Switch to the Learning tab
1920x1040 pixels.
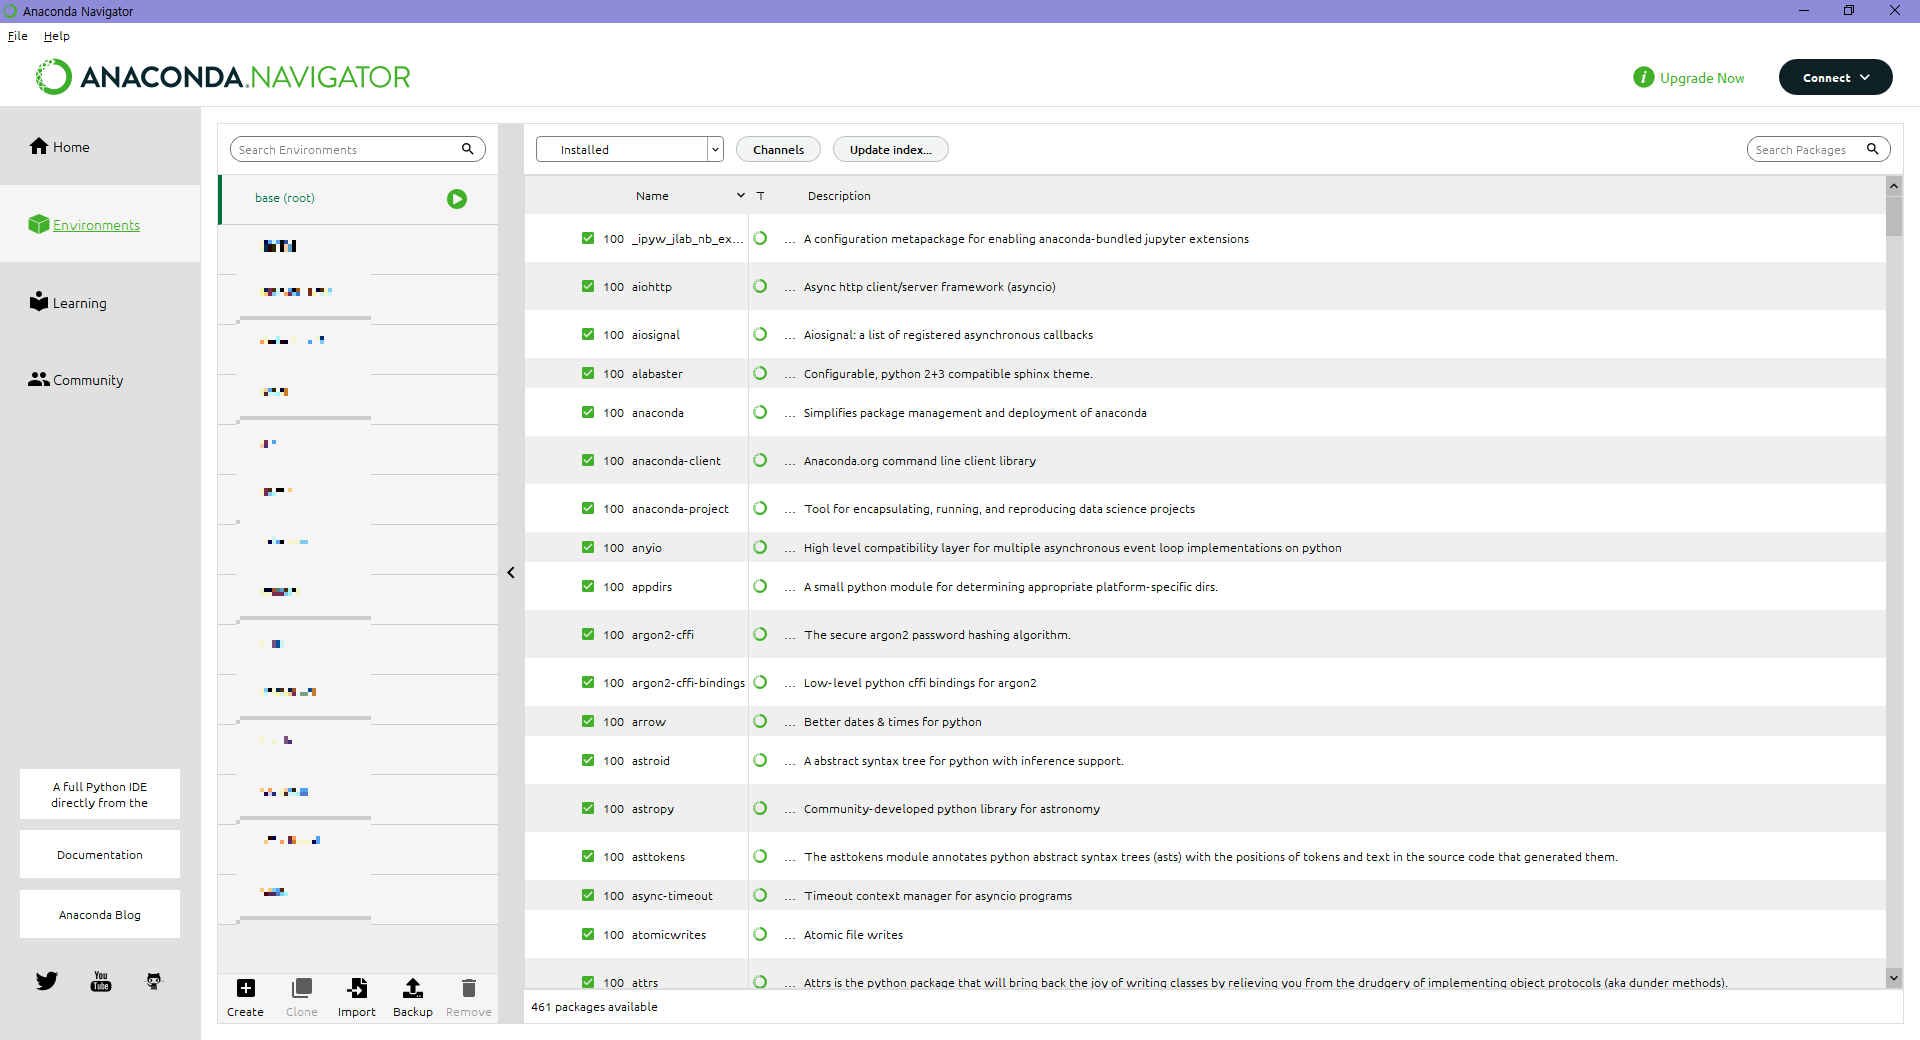tap(100, 301)
